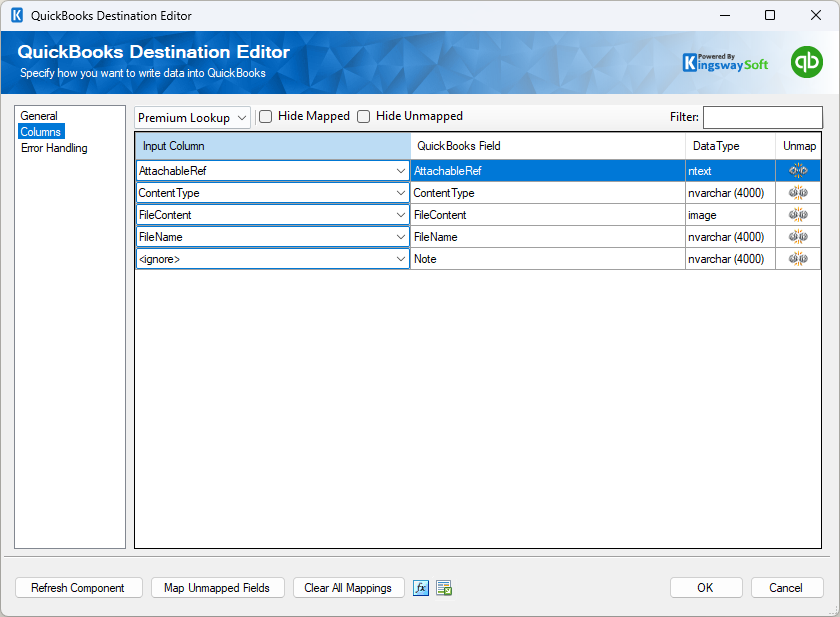Unmap the ContentType field
840x617 pixels.
pyautogui.click(x=798, y=193)
